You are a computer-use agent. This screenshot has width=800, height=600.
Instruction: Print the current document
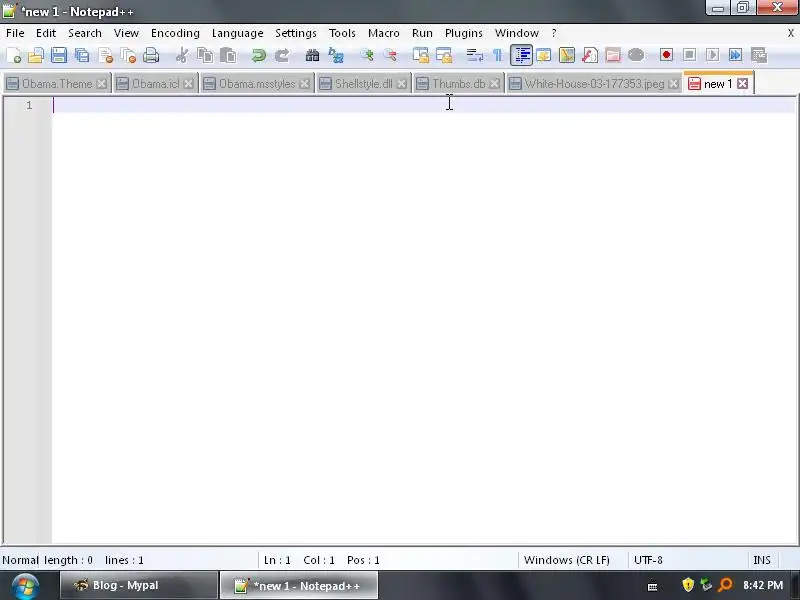click(x=151, y=55)
